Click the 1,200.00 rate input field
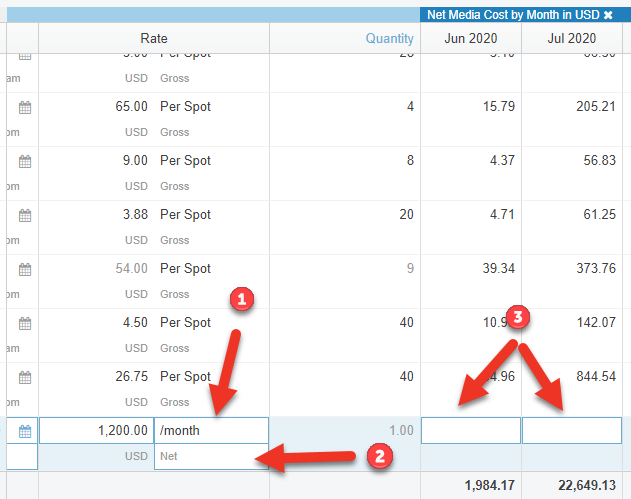The image size is (631, 499). pyautogui.click(x=96, y=431)
